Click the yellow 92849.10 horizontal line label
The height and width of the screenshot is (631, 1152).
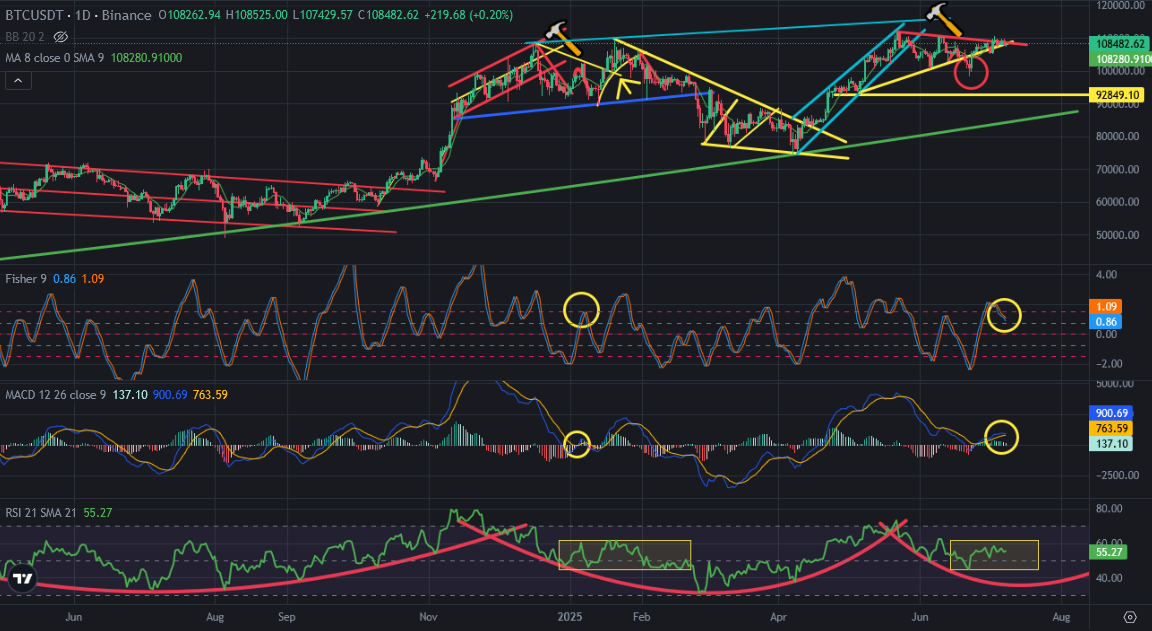tap(1117, 95)
